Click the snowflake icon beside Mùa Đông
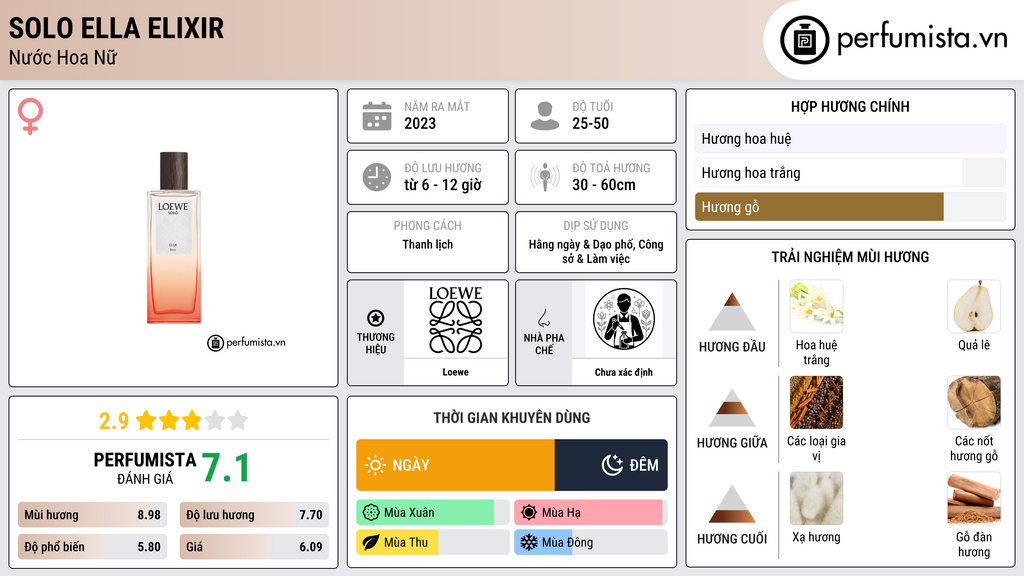1024x576 pixels. [528, 542]
